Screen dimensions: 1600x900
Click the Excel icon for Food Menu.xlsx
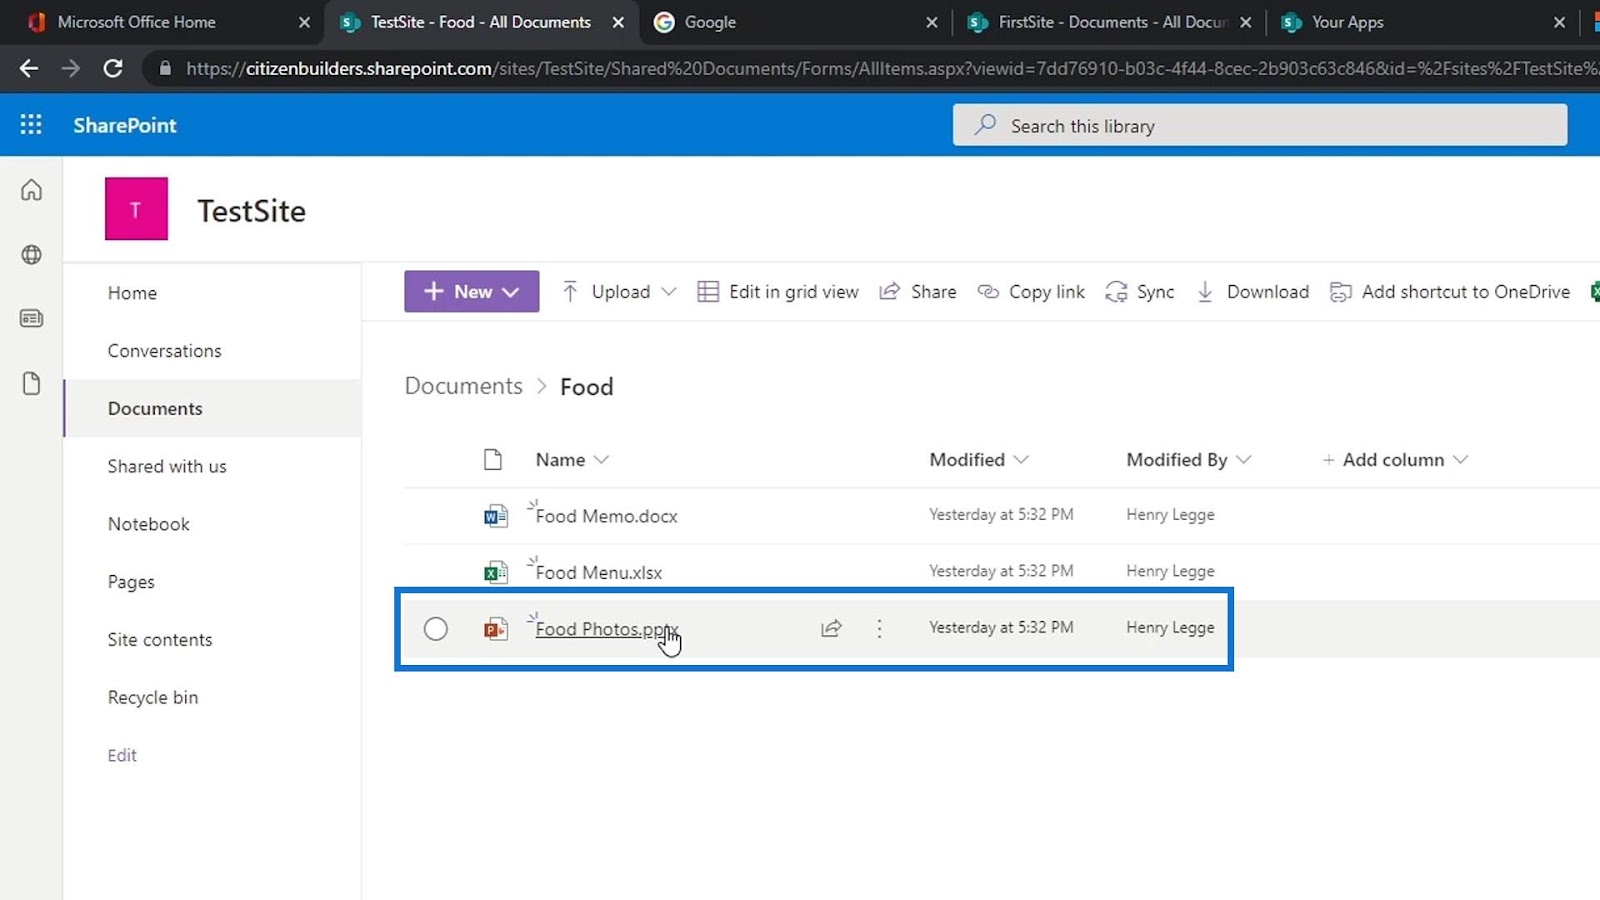click(x=495, y=572)
